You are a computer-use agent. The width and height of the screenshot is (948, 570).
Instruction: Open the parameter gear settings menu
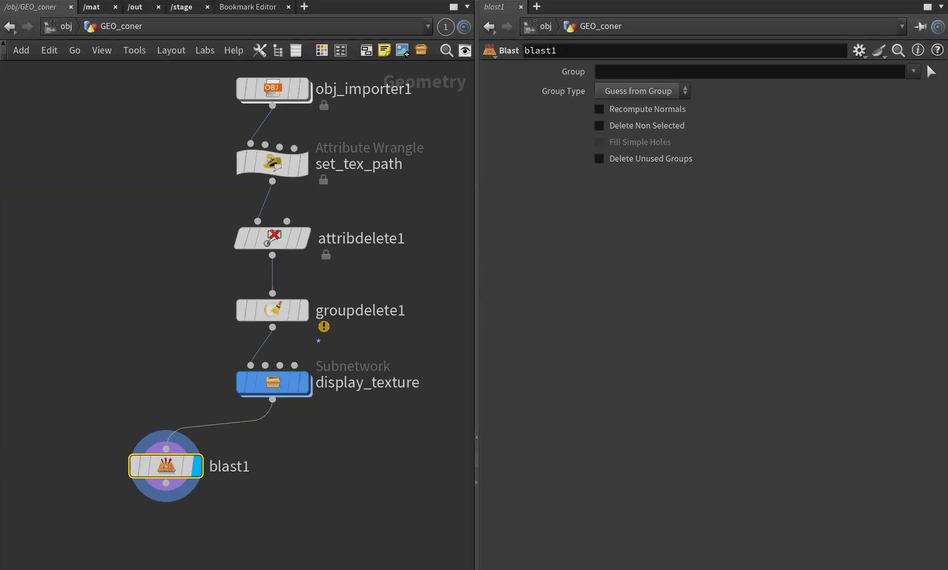coord(858,50)
